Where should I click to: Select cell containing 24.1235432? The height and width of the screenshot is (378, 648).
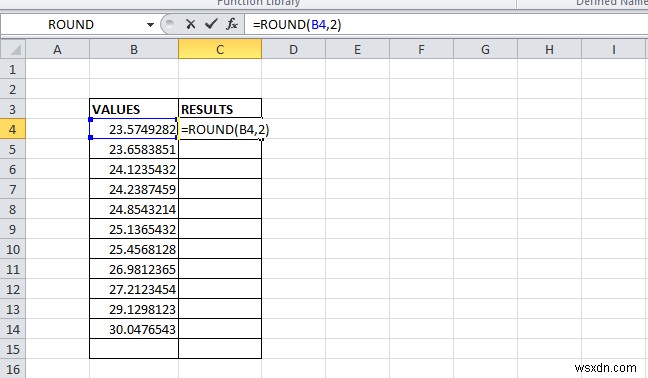pyautogui.click(x=134, y=169)
